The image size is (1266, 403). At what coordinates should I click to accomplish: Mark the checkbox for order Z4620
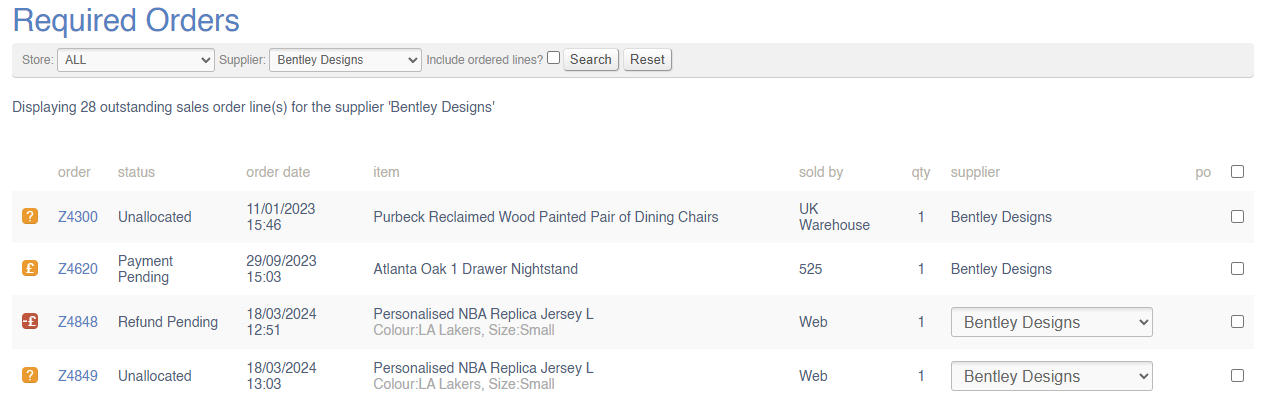pos(1237,268)
